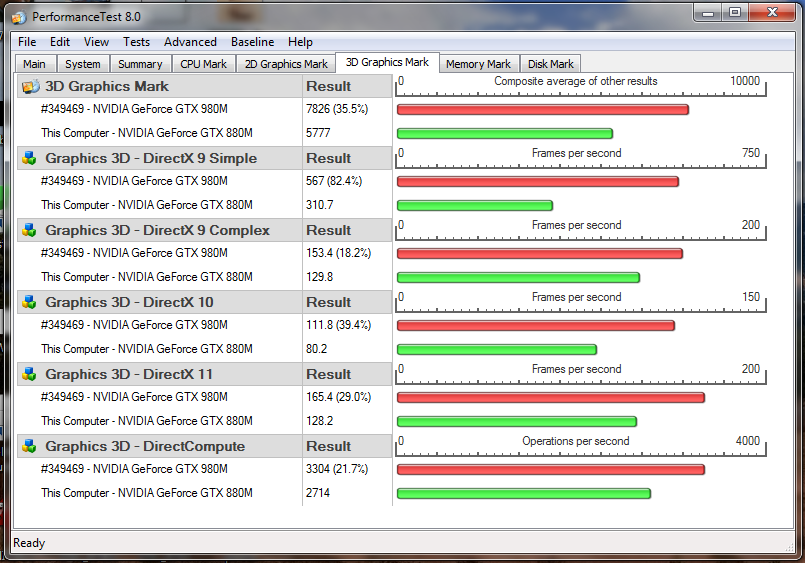This screenshot has width=805, height=563.
Task: Select GTX 980M row under DirectX 10
Action: click(134, 325)
